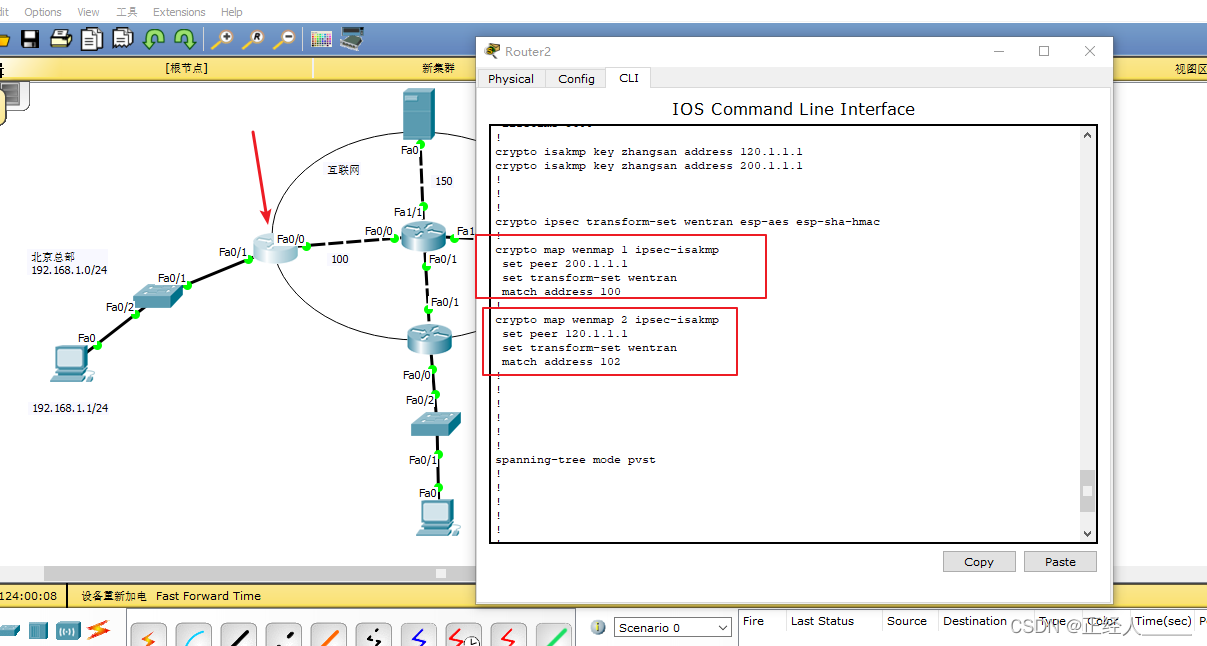Click the Save floppy disk toolbar icon
The image size is (1207, 646).
[x=30, y=39]
